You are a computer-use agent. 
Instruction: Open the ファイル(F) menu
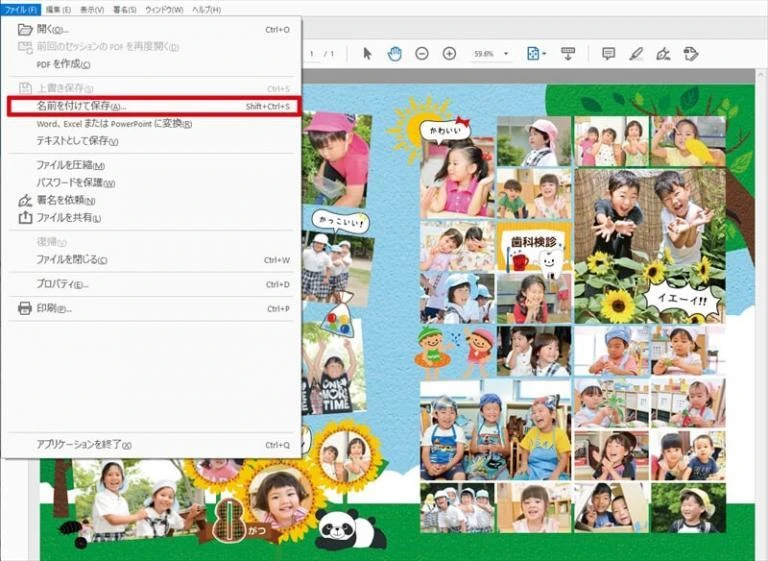[x=21, y=9]
